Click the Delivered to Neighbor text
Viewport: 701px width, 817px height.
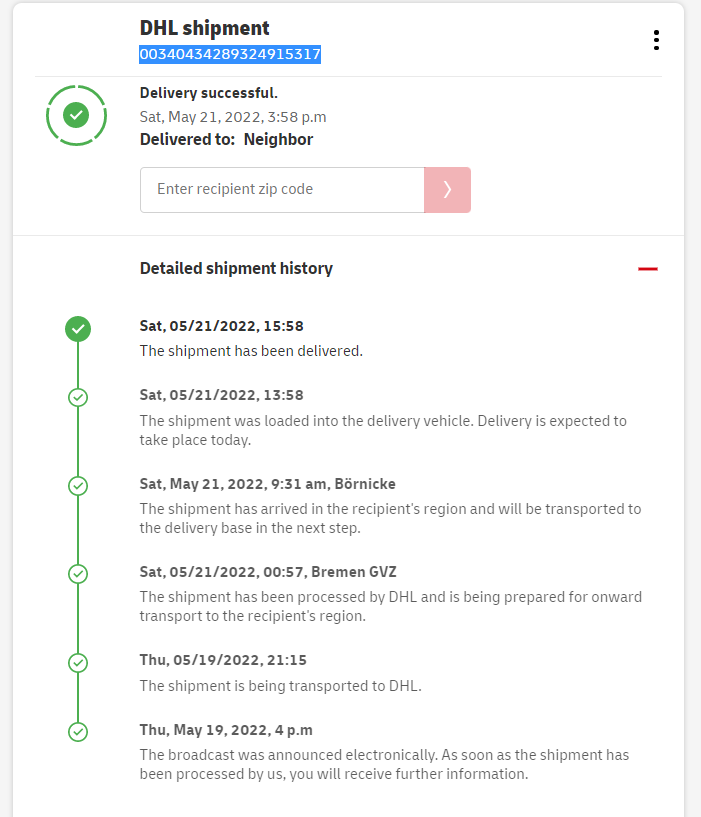coord(226,139)
